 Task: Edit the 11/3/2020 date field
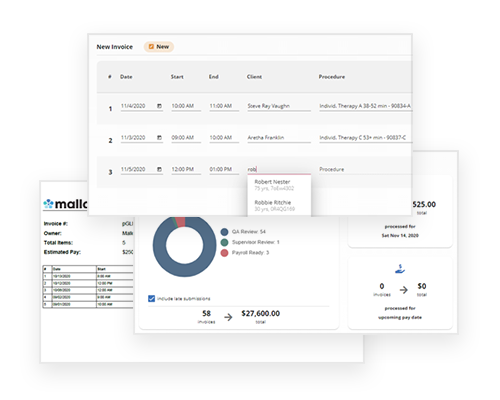tap(142, 138)
